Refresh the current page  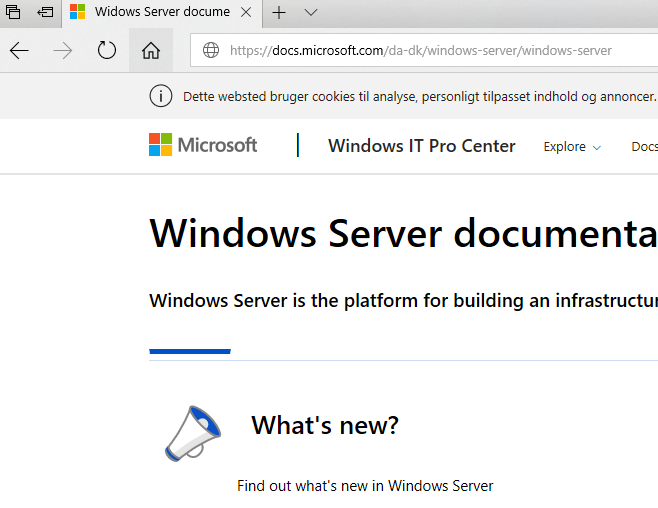107,50
